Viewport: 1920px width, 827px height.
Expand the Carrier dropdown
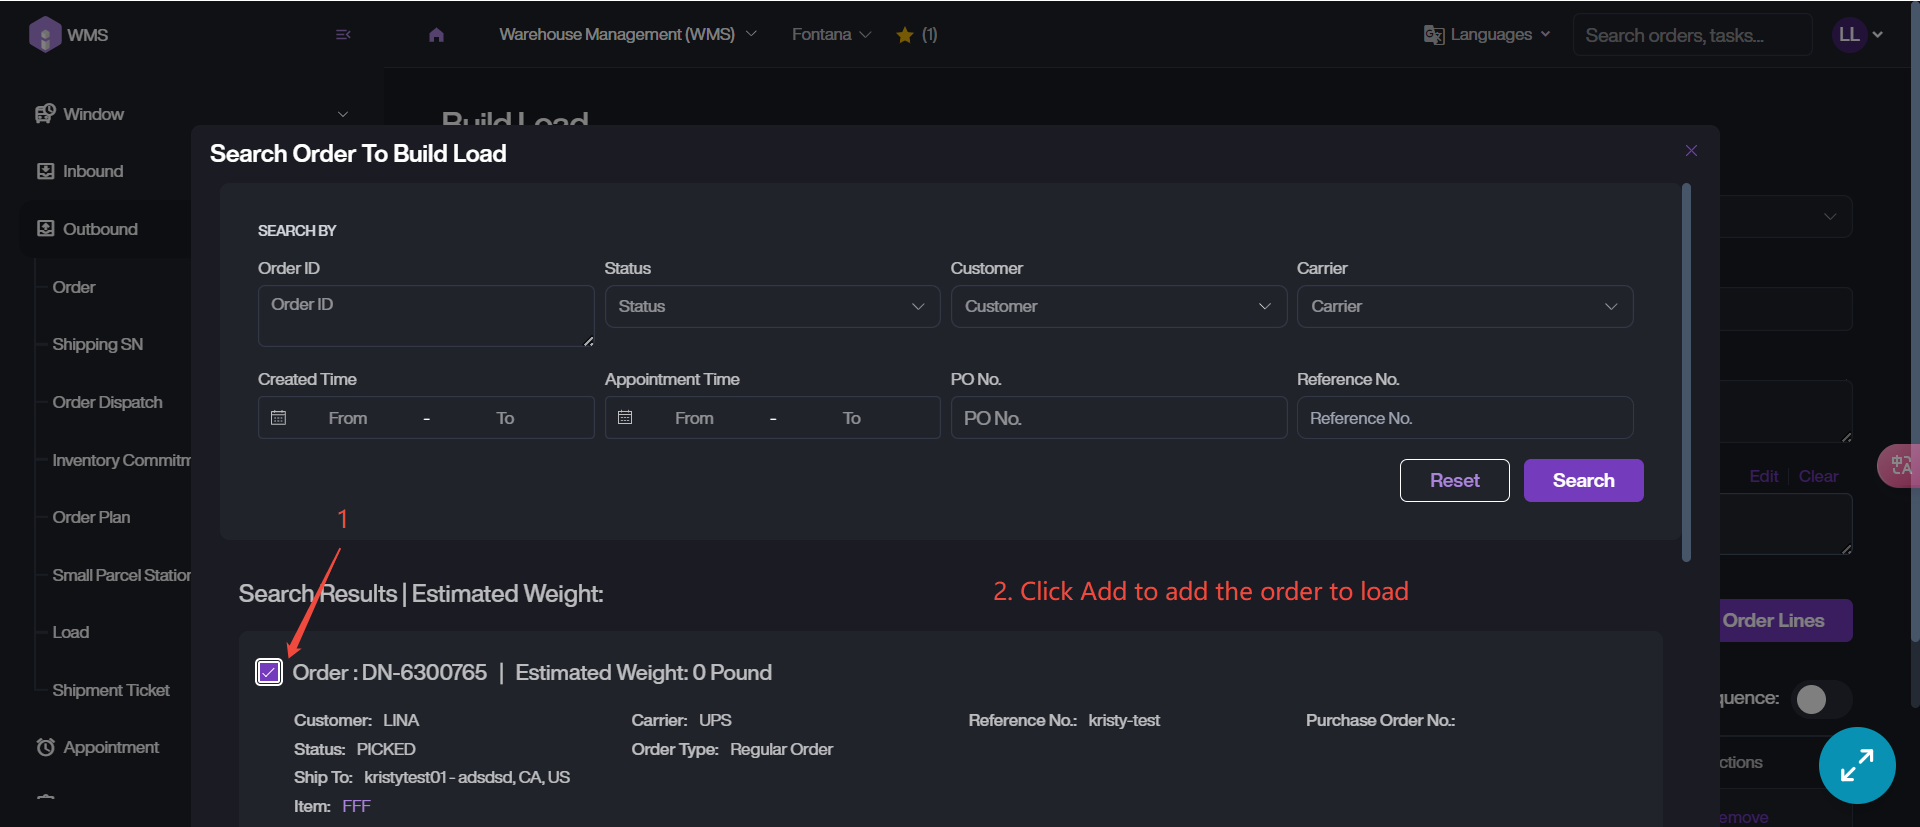click(1464, 307)
